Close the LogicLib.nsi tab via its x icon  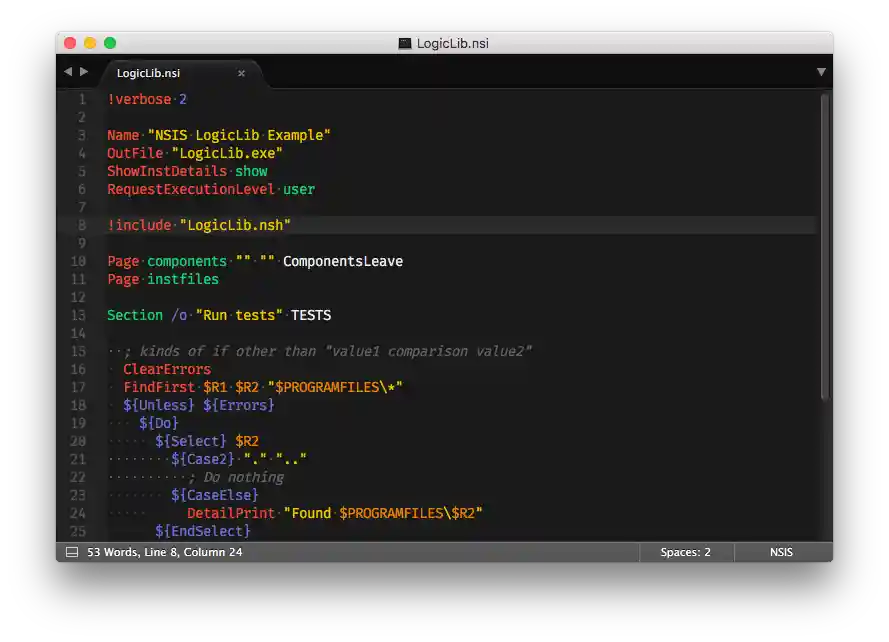tap(241, 72)
